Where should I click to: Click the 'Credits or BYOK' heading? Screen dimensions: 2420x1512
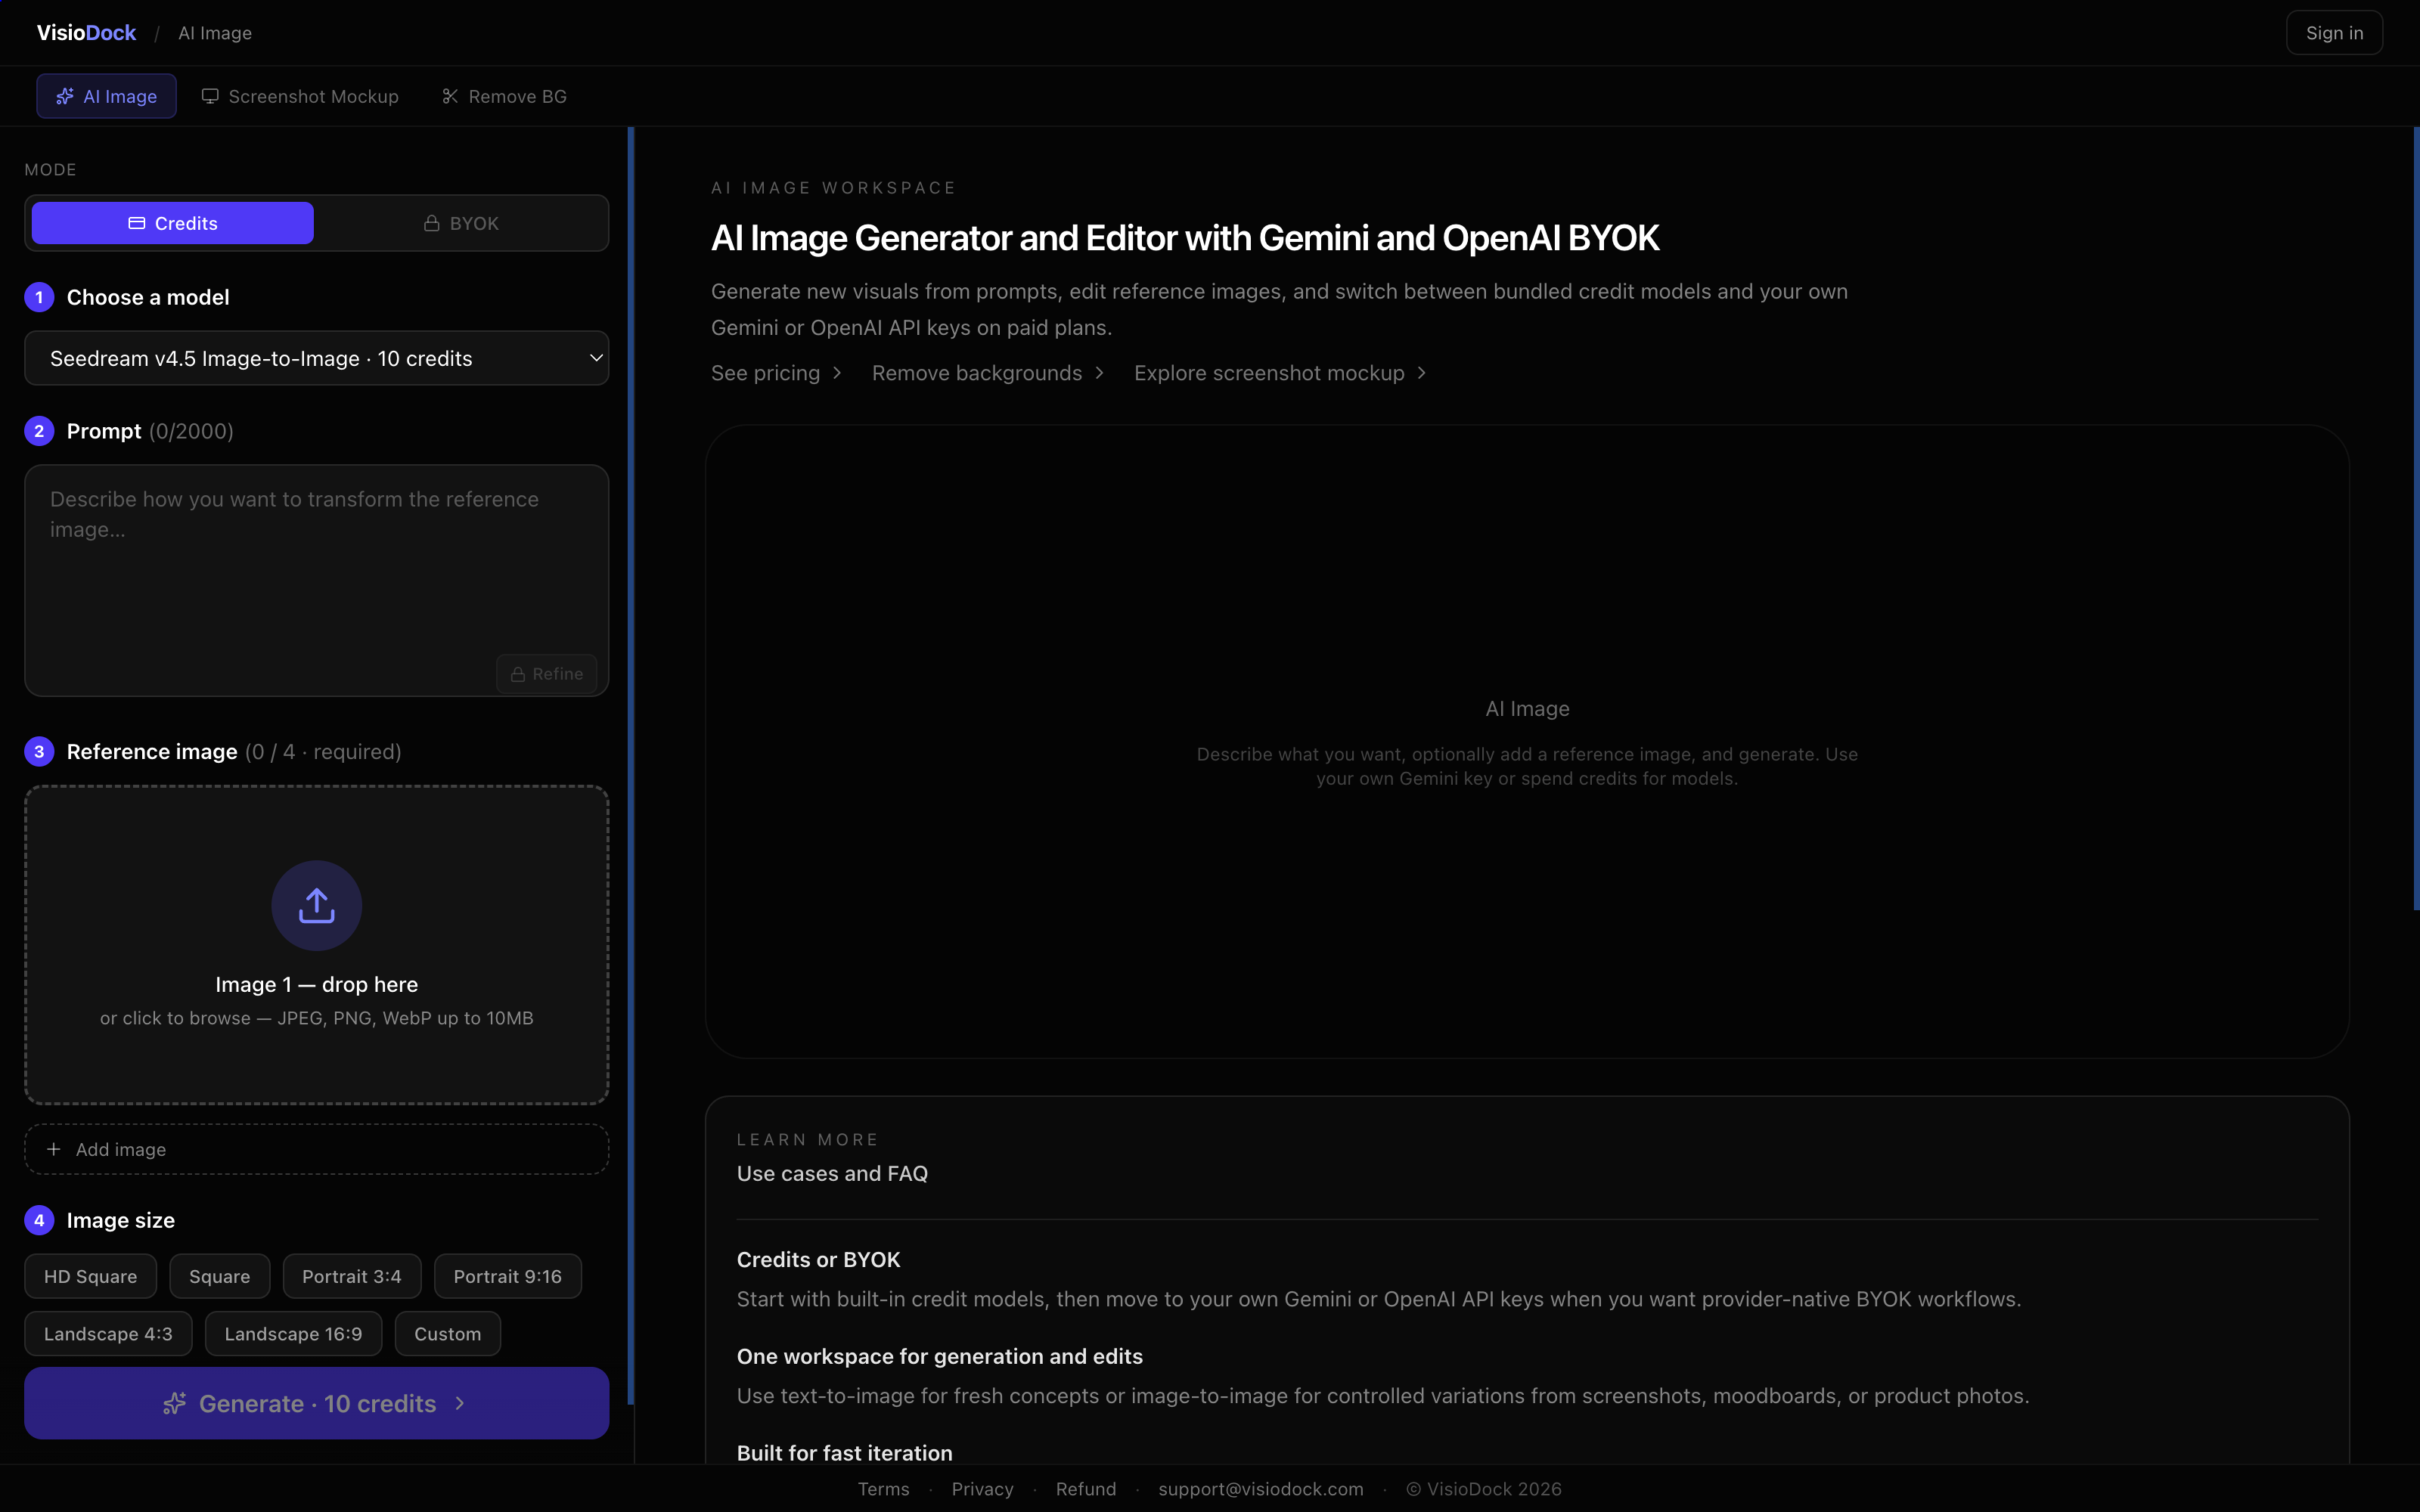pyautogui.click(x=818, y=1260)
